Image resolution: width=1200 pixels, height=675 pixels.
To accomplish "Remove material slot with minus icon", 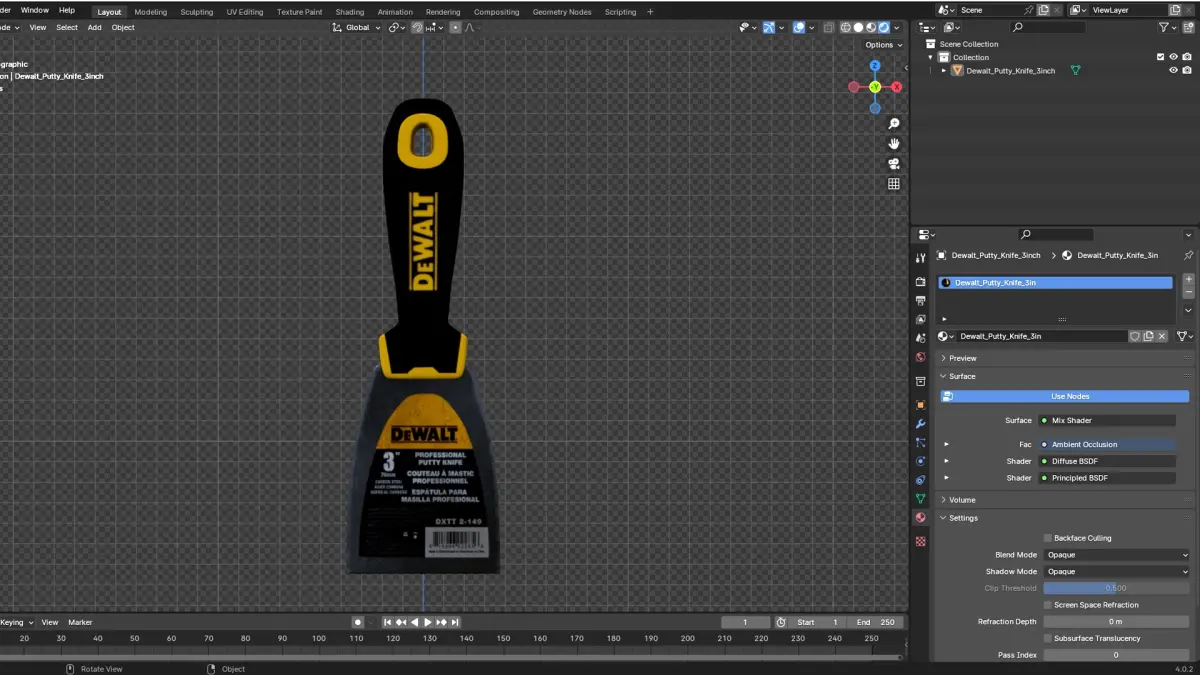I will 1188,293.
